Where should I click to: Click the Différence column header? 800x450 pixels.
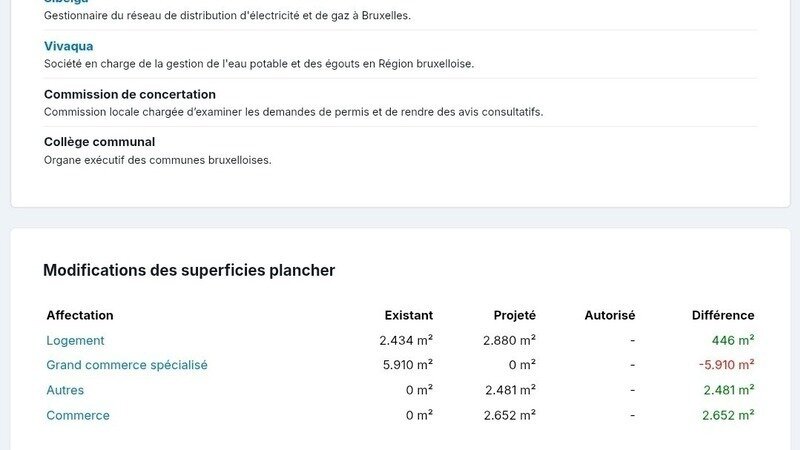pyautogui.click(x=723, y=315)
